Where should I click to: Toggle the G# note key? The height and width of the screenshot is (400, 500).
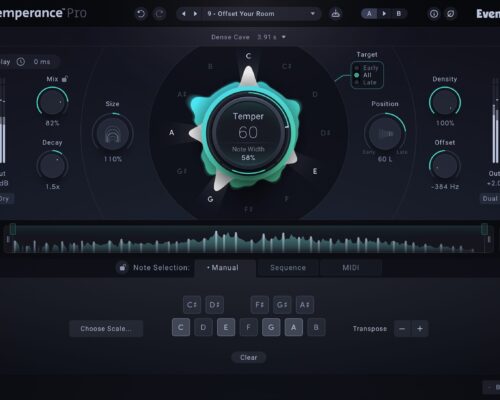(x=282, y=305)
